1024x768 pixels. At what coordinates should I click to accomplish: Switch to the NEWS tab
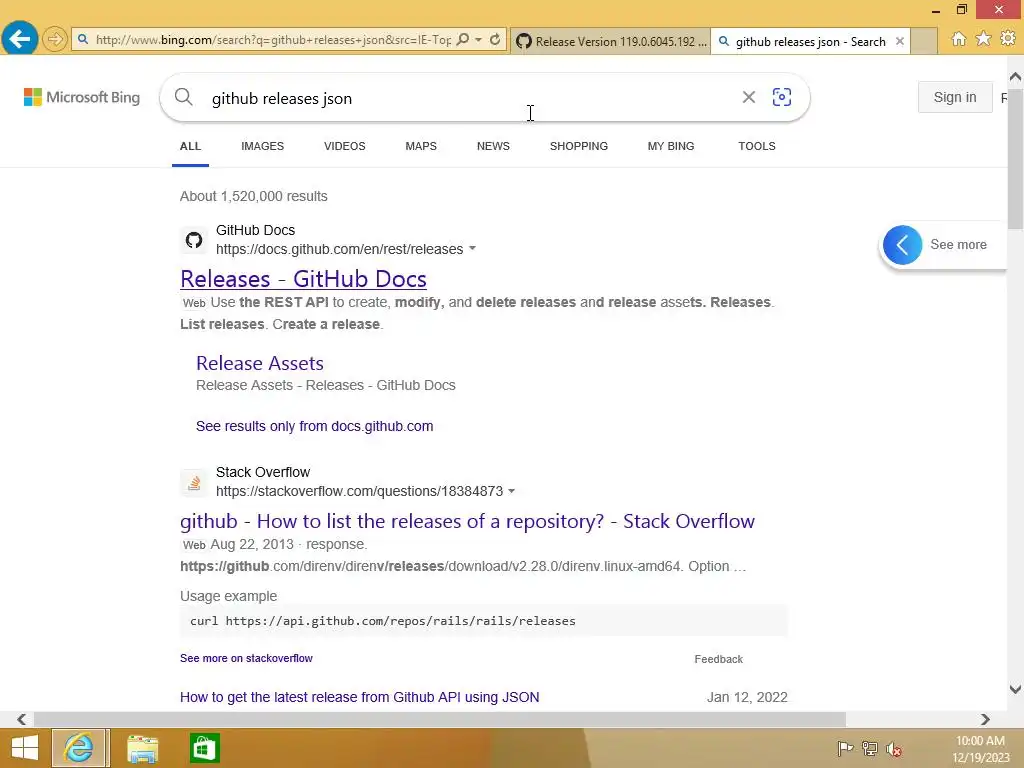pyautogui.click(x=493, y=146)
